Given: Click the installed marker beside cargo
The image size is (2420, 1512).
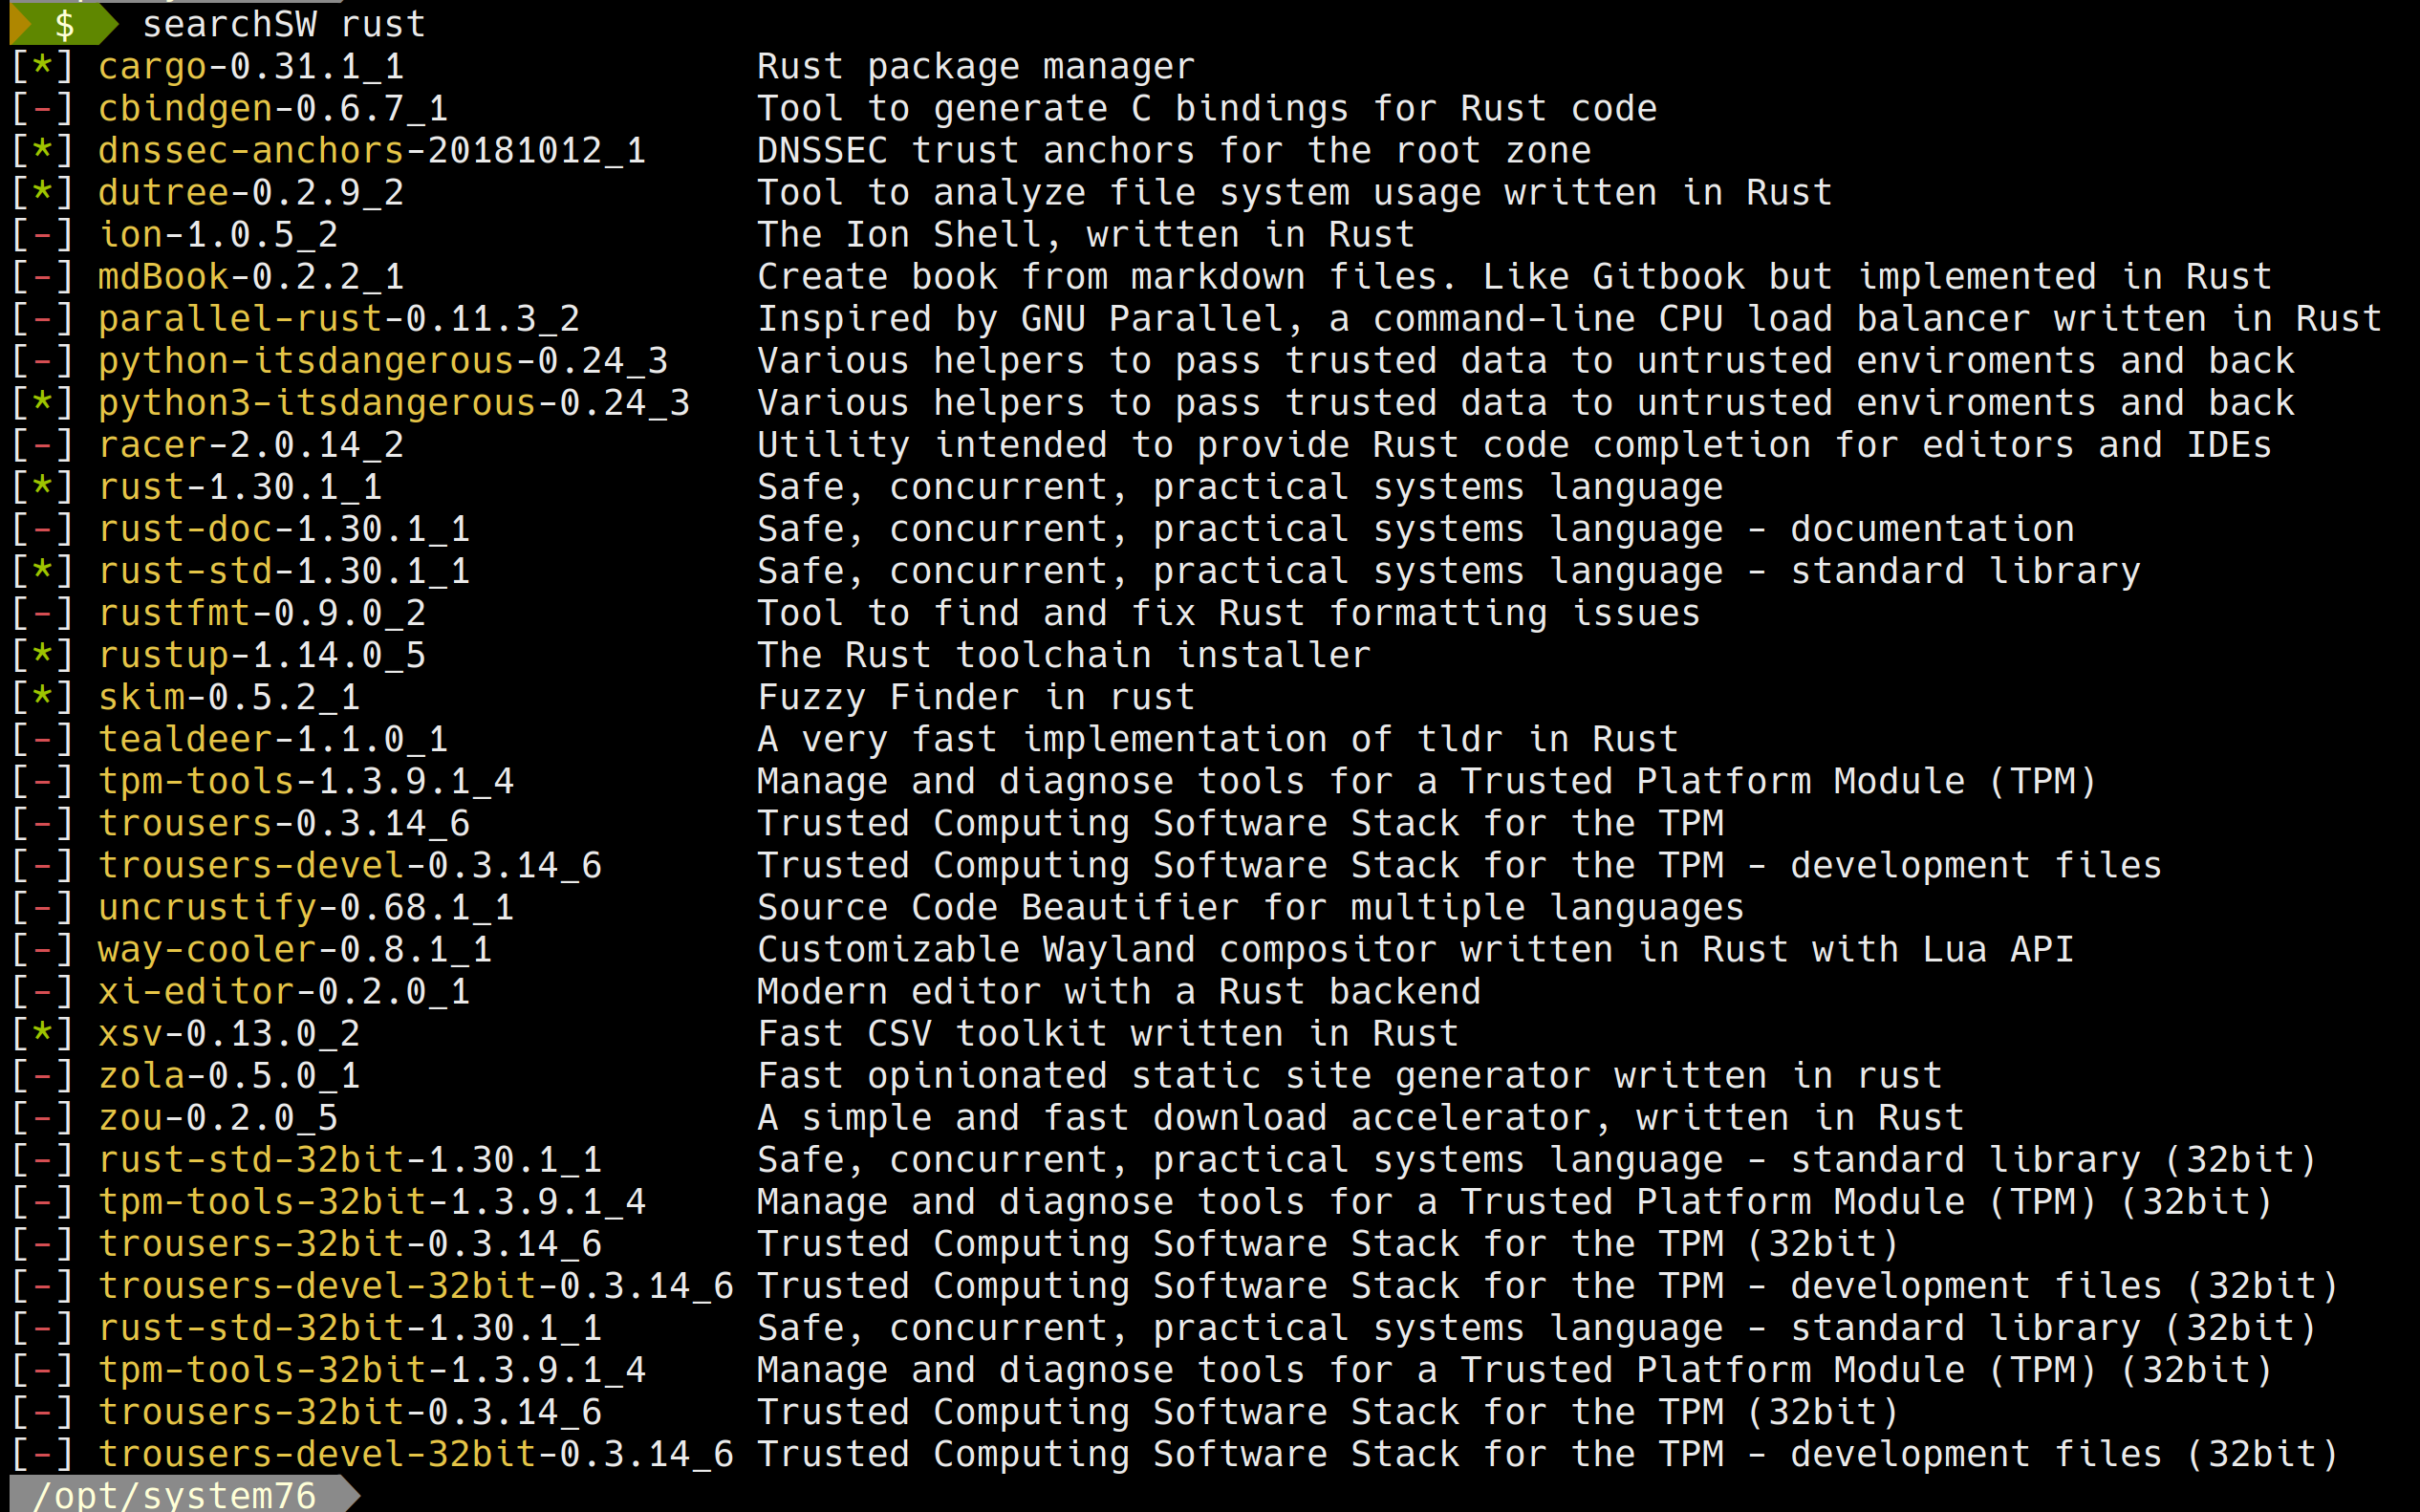Looking at the screenshot, I should click(x=42, y=67).
